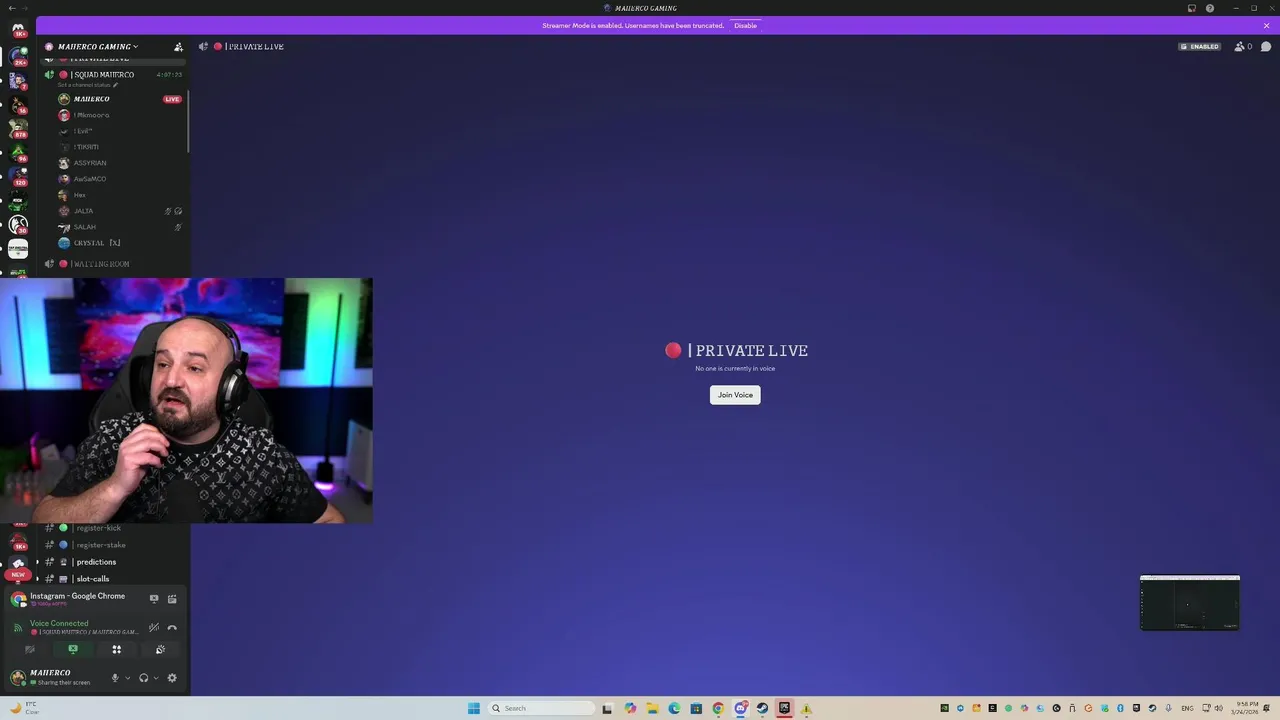The image size is (1280, 720).
Task: Click the LIVE badge next to MAHERCO
Action: point(172,99)
